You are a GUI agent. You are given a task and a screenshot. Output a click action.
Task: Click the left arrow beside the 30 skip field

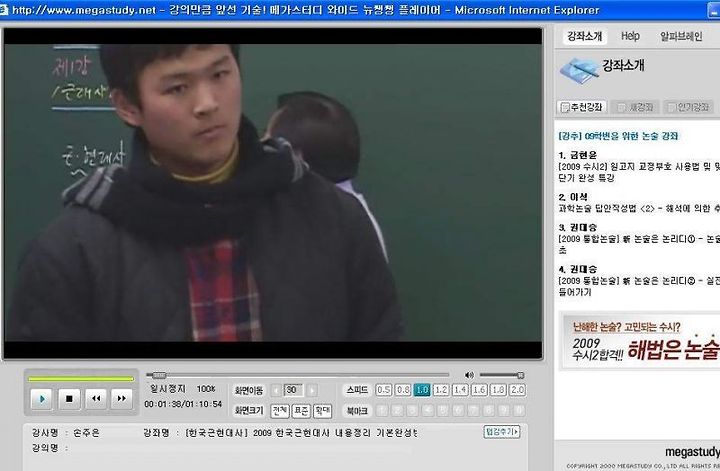pyautogui.click(x=276, y=391)
